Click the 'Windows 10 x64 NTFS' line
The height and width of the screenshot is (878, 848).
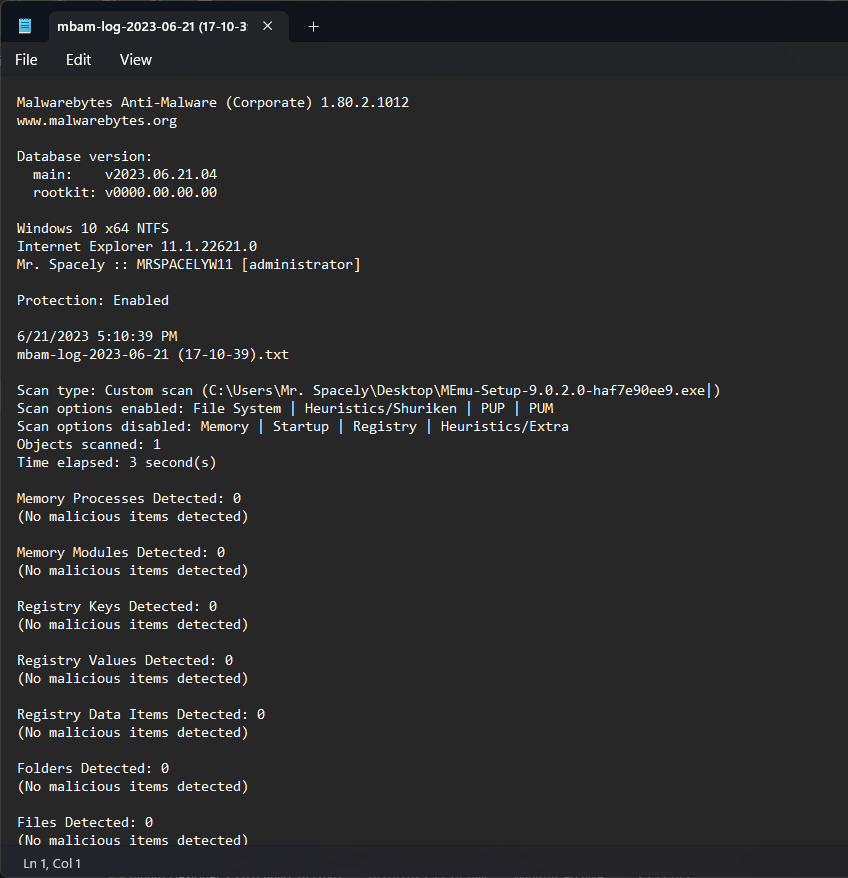[x=93, y=228]
